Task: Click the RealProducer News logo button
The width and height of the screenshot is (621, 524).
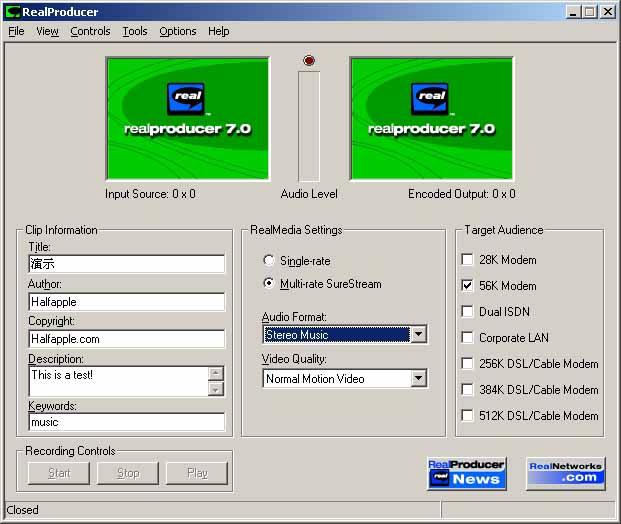Action: (x=466, y=473)
